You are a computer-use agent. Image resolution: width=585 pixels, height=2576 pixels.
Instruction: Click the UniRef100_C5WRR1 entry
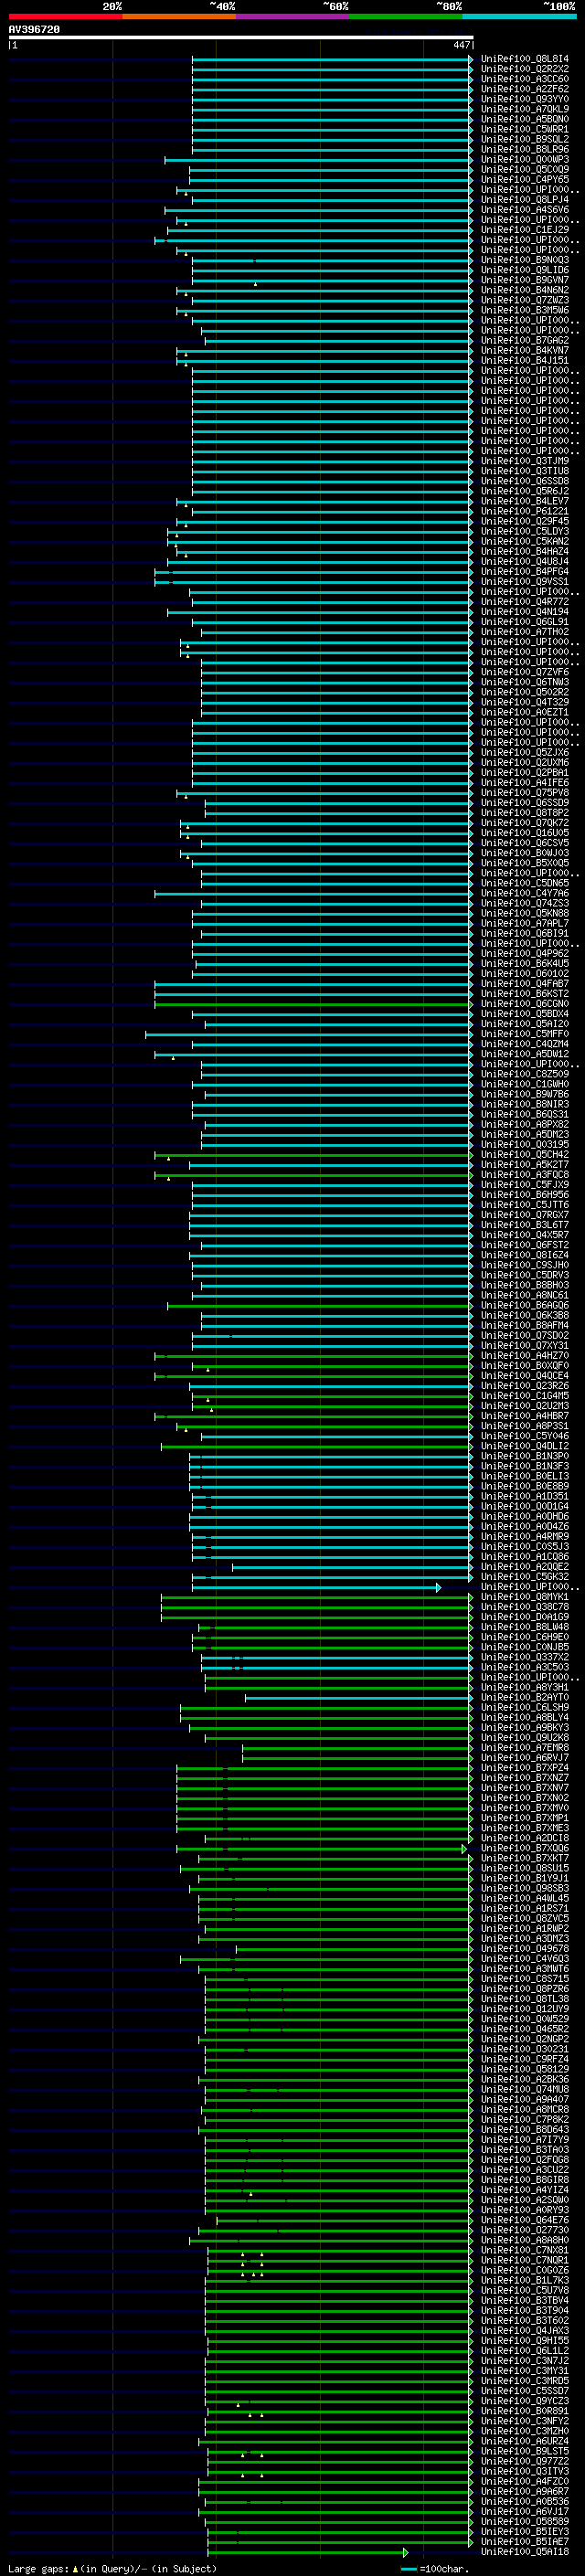point(525,129)
